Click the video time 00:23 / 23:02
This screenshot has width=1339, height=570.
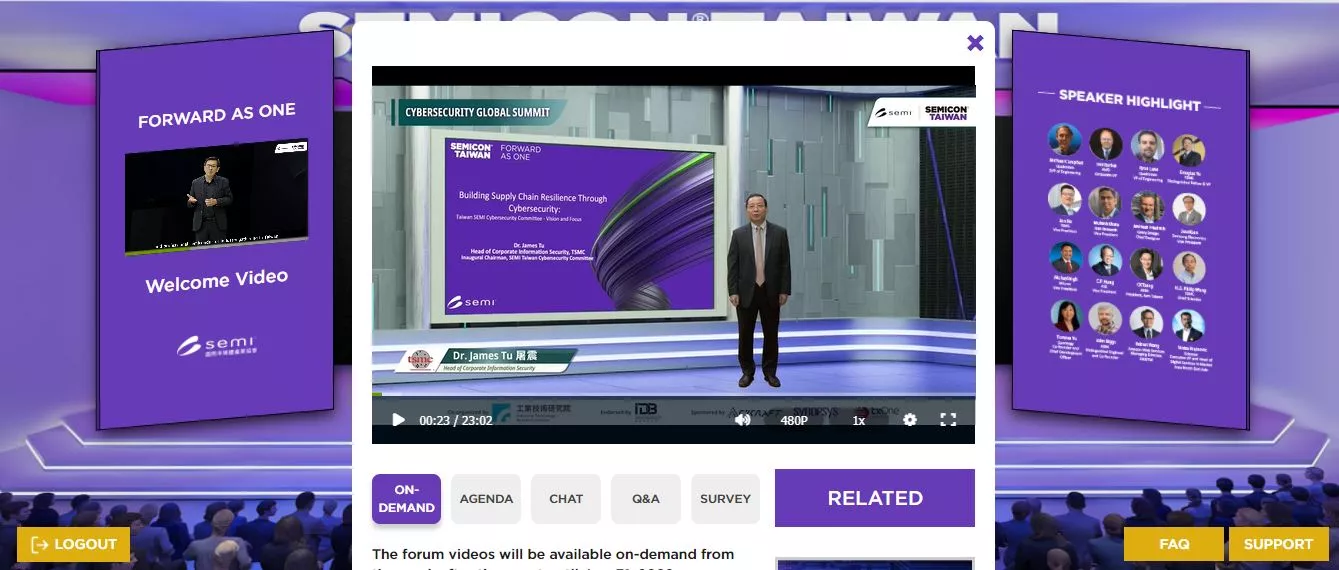tap(455, 420)
